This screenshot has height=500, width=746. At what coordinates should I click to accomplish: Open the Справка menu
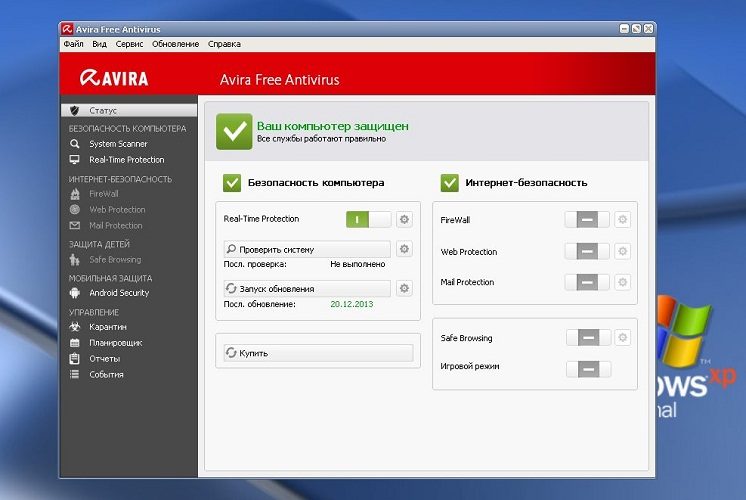click(x=224, y=44)
